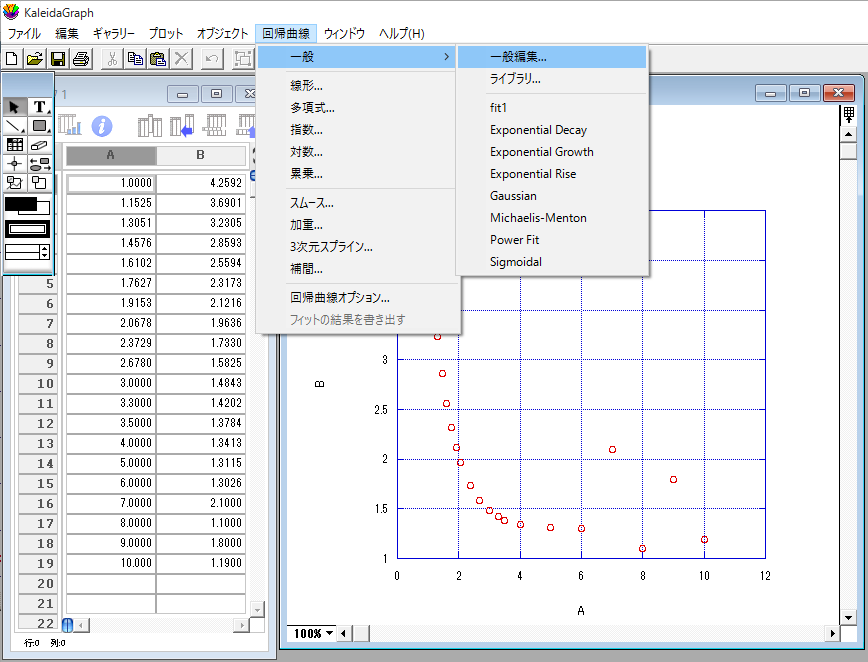
Task: Click plot window horizontal scrollbar right arrow
Action: tap(833, 633)
